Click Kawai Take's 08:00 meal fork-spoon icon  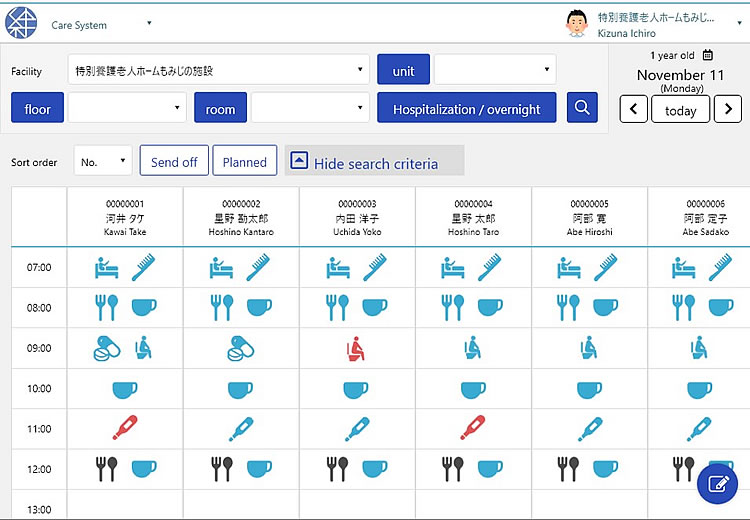pos(106,307)
